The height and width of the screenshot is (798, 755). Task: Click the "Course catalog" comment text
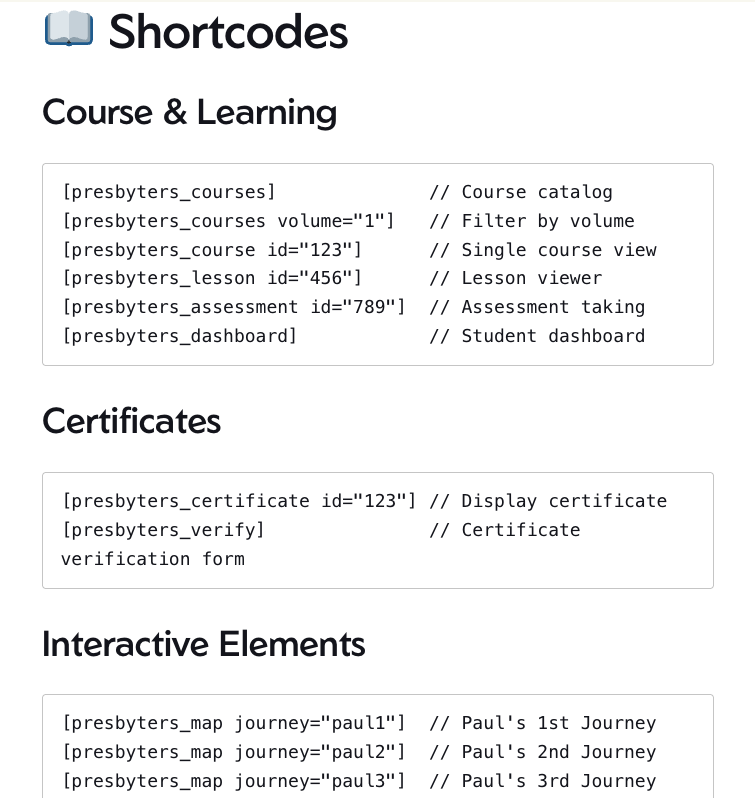[536, 192]
